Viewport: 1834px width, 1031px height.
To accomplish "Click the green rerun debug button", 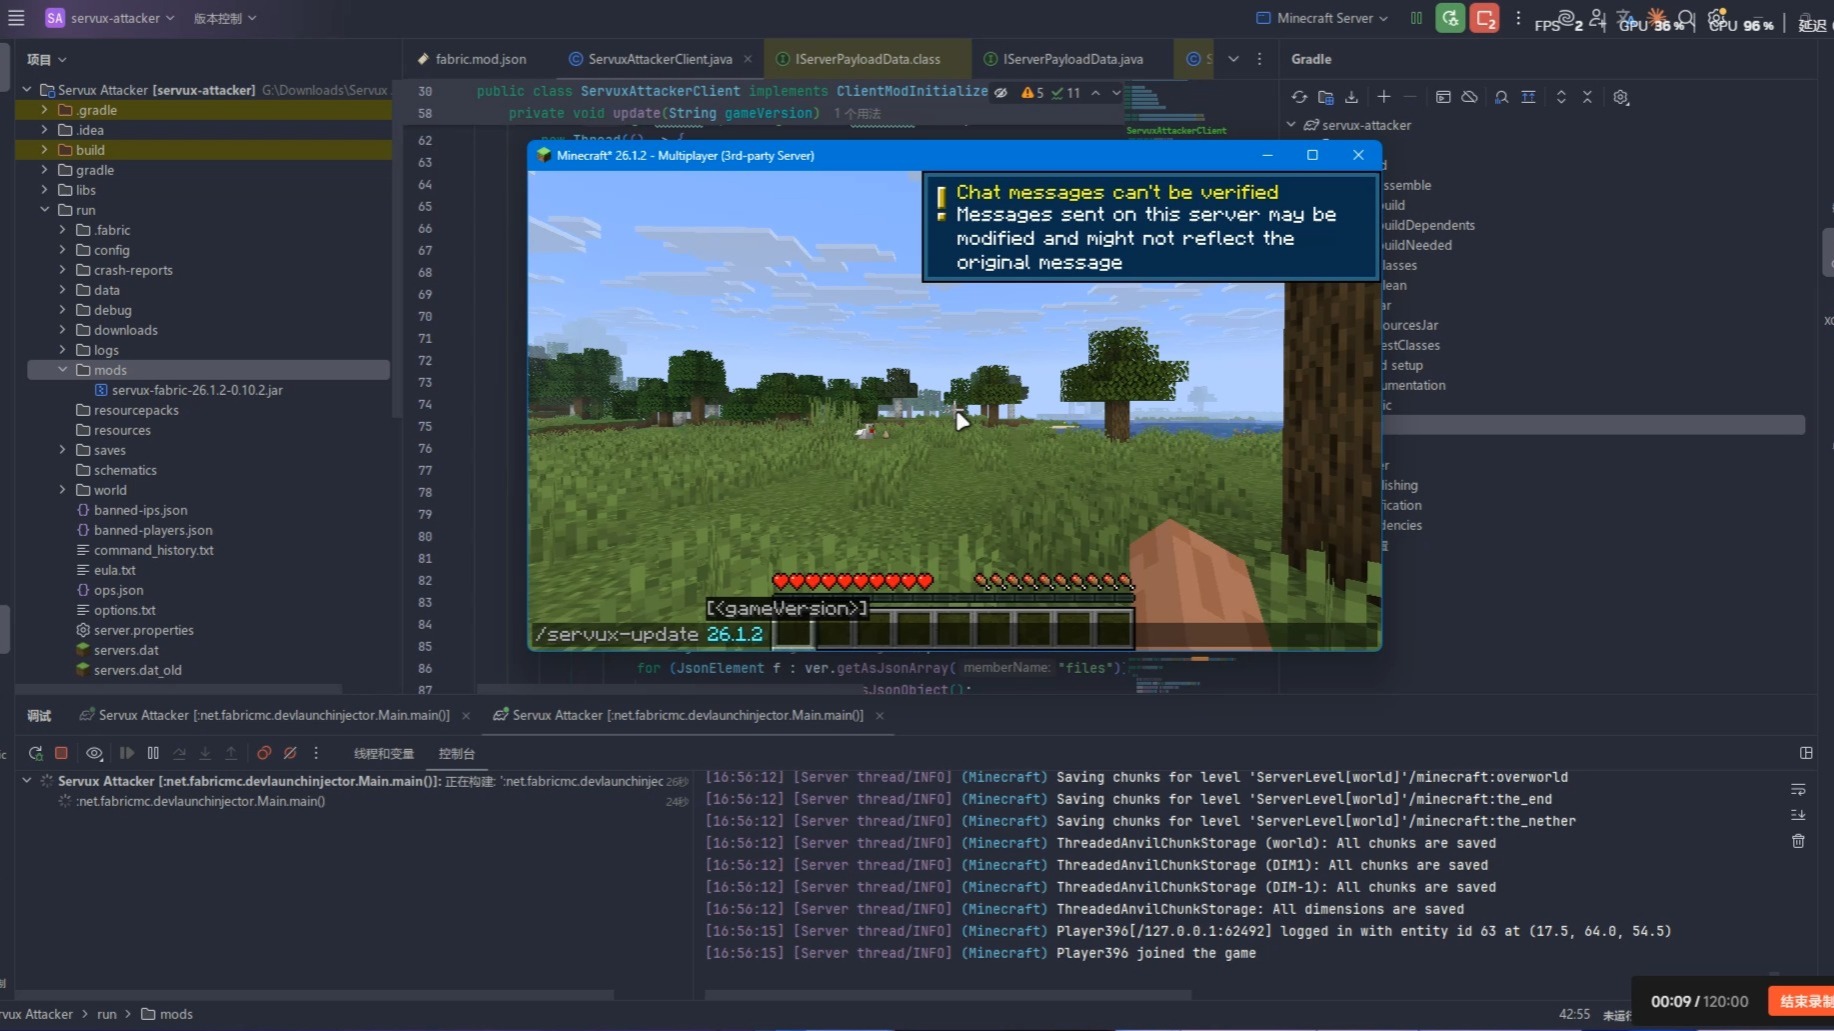I will (1449, 18).
